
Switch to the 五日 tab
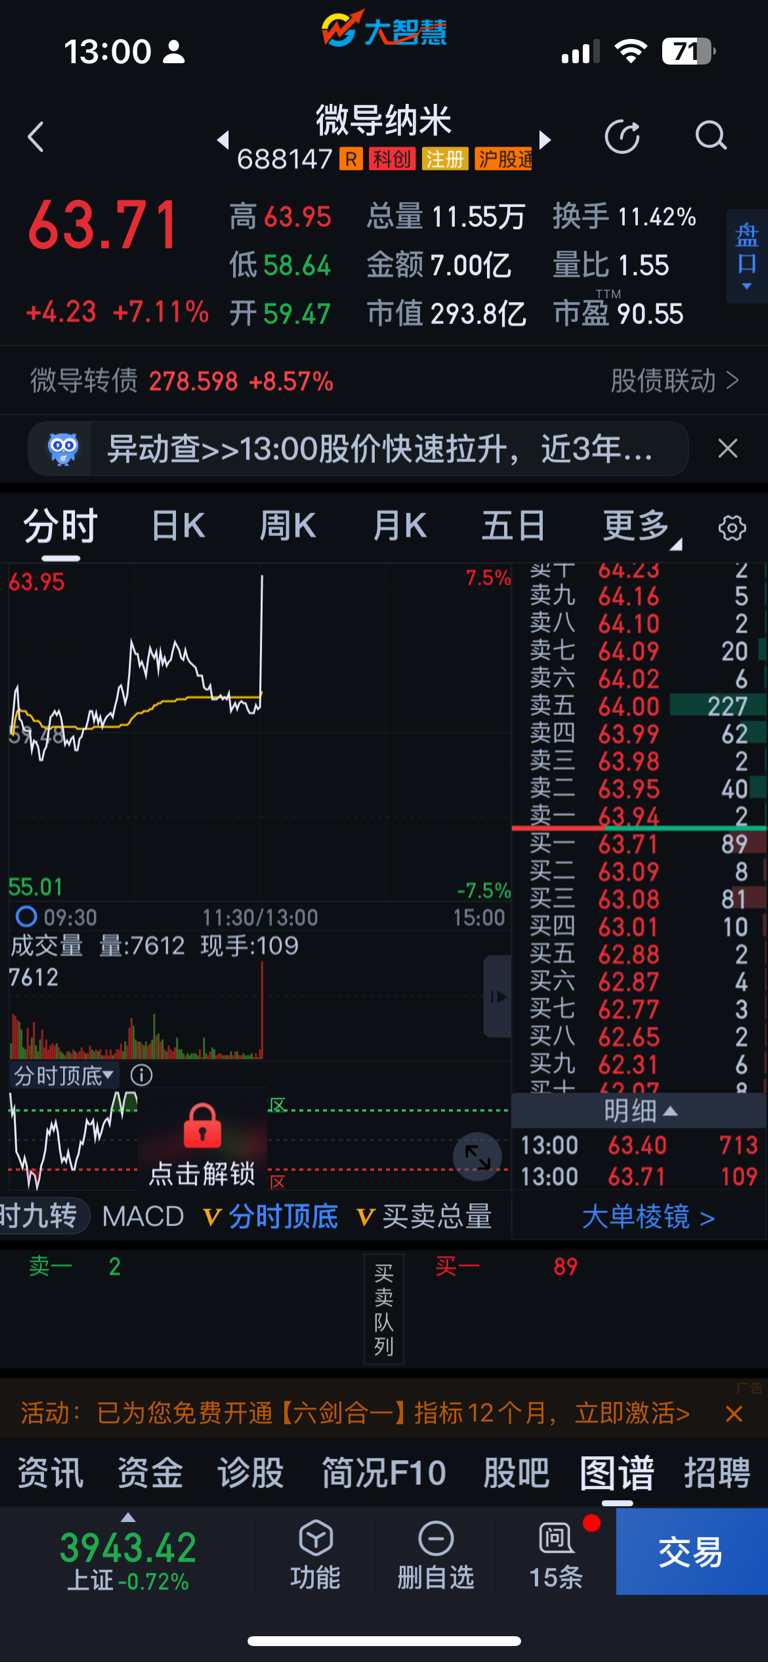pyautogui.click(x=514, y=526)
